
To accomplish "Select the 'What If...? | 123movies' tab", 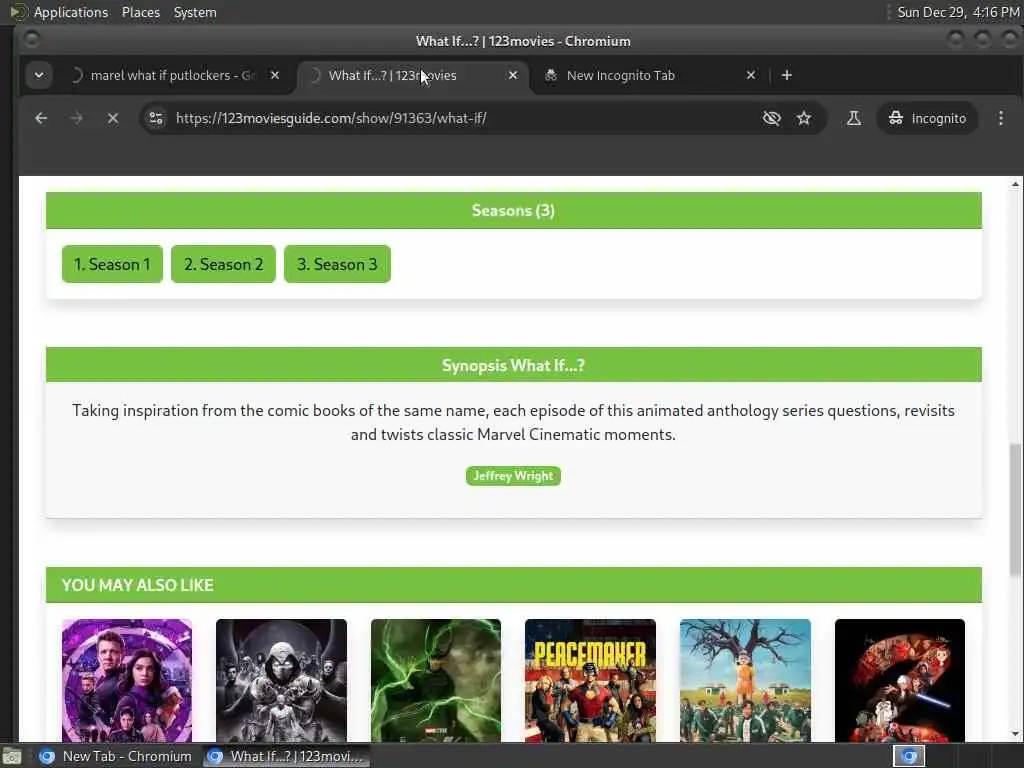I will (413, 75).
